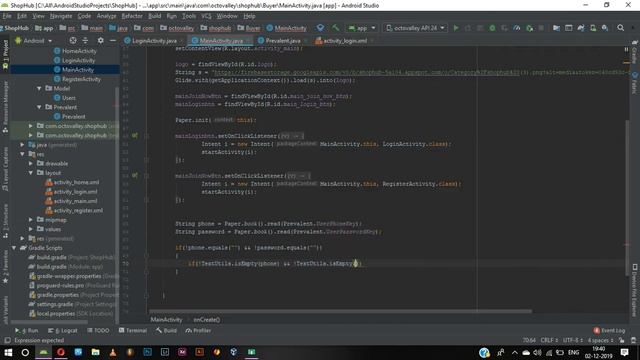
Task: Expand the values folder
Action: [x=31, y=229]
